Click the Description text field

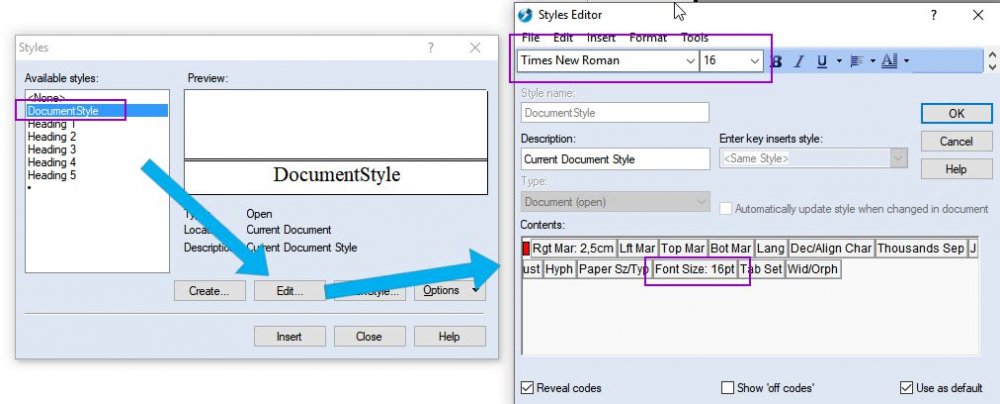(615, 159)
